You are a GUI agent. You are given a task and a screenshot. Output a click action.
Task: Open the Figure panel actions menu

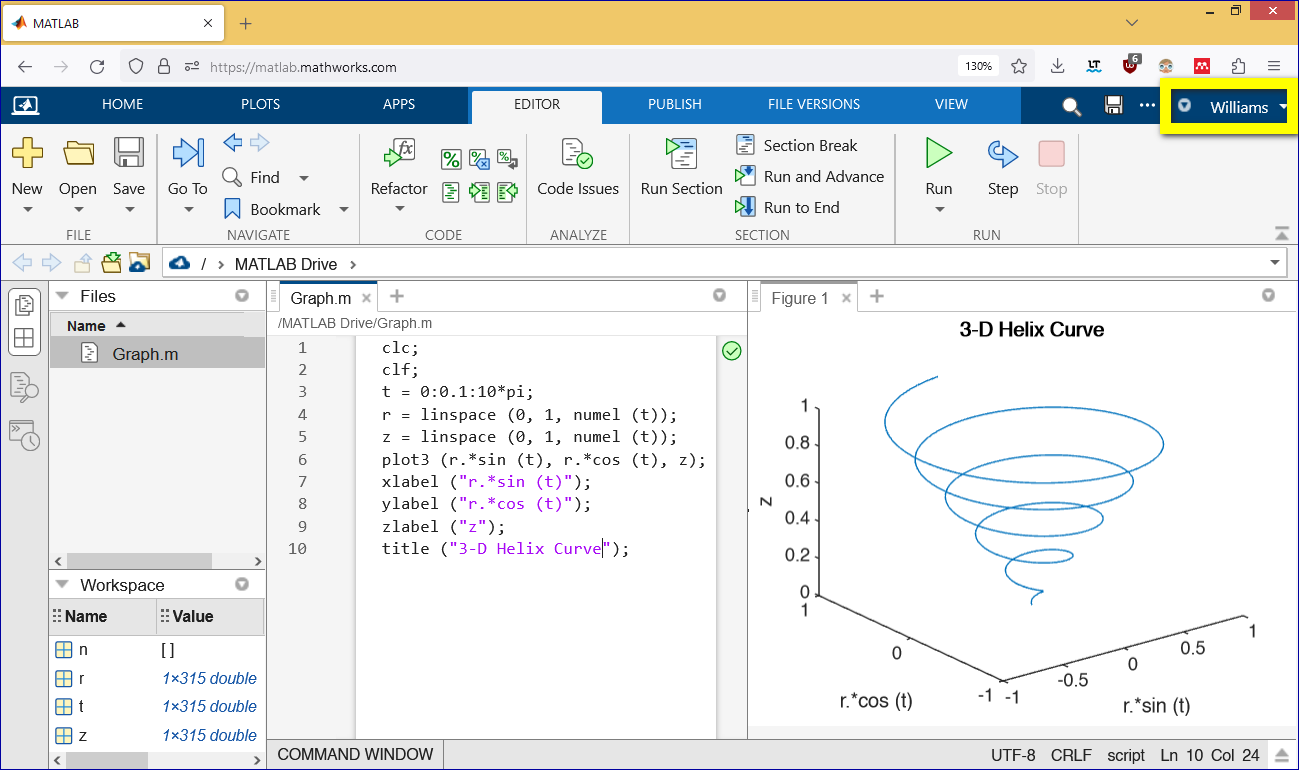(1268, 295)
